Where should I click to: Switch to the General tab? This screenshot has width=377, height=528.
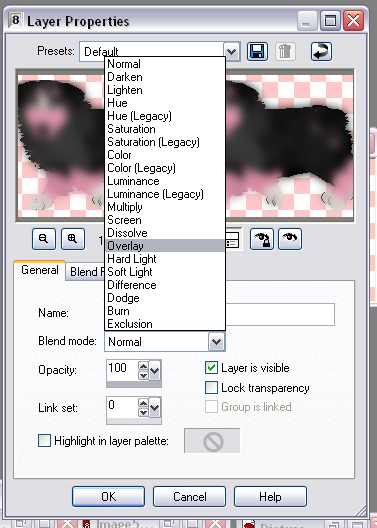(x=40, y=270)
